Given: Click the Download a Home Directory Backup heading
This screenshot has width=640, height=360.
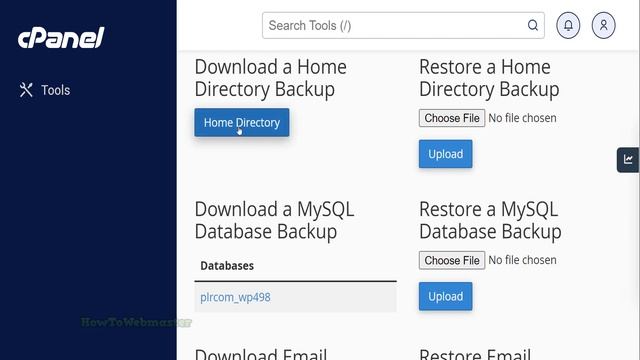Looking at the screenshot, I should 271,78.
